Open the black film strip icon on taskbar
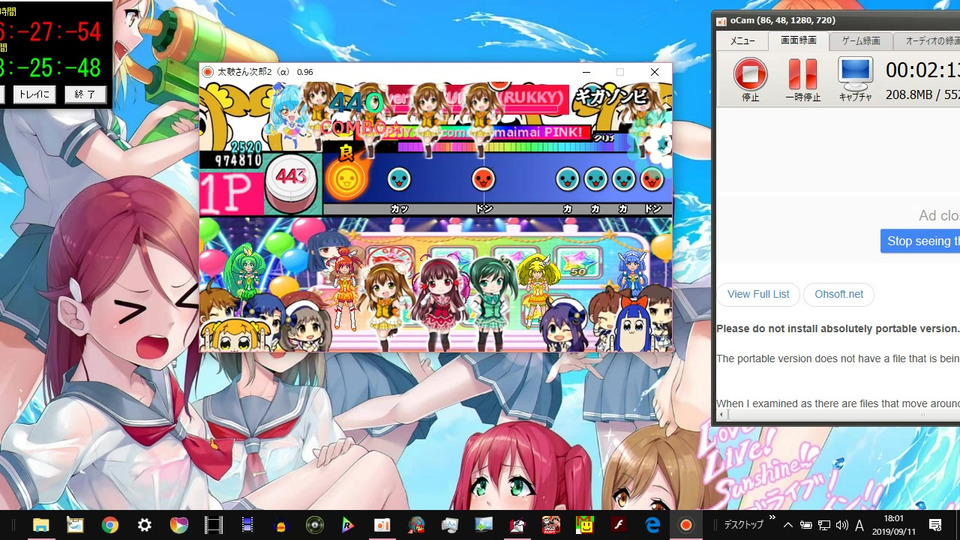 click(213, 525)
